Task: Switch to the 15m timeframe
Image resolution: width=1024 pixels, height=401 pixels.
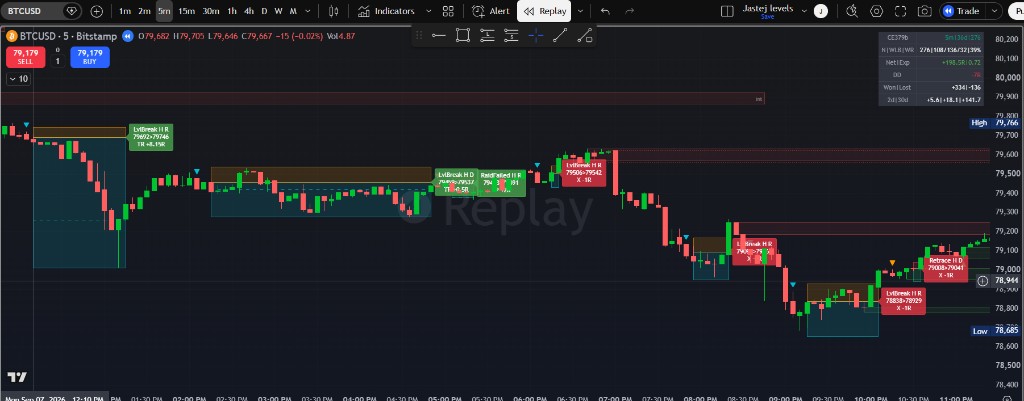Action: (187, 11)
